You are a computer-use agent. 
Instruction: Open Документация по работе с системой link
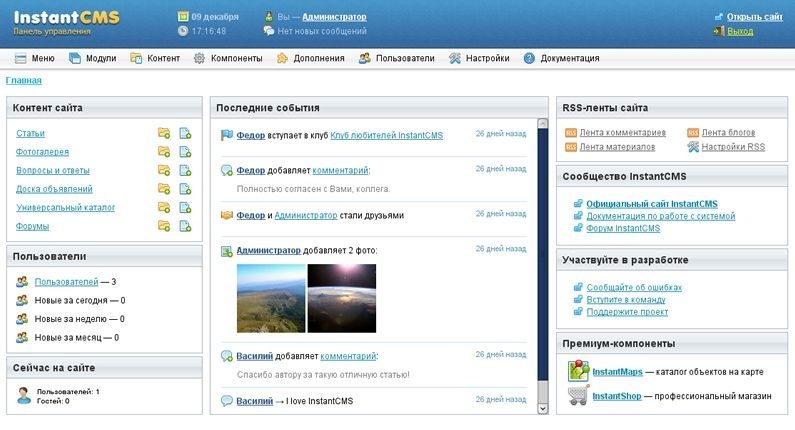pos(661,216)
